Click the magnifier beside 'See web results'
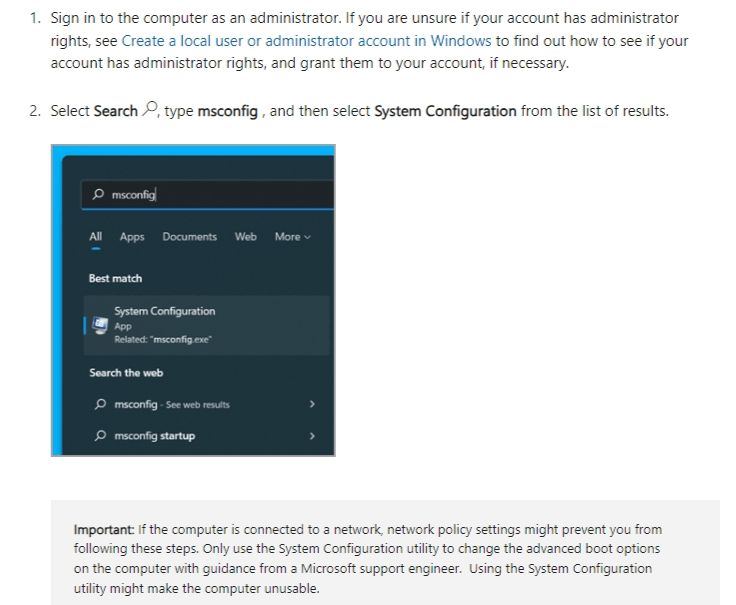736x605 pixels. pyautogui.click(x=101, y=405)
